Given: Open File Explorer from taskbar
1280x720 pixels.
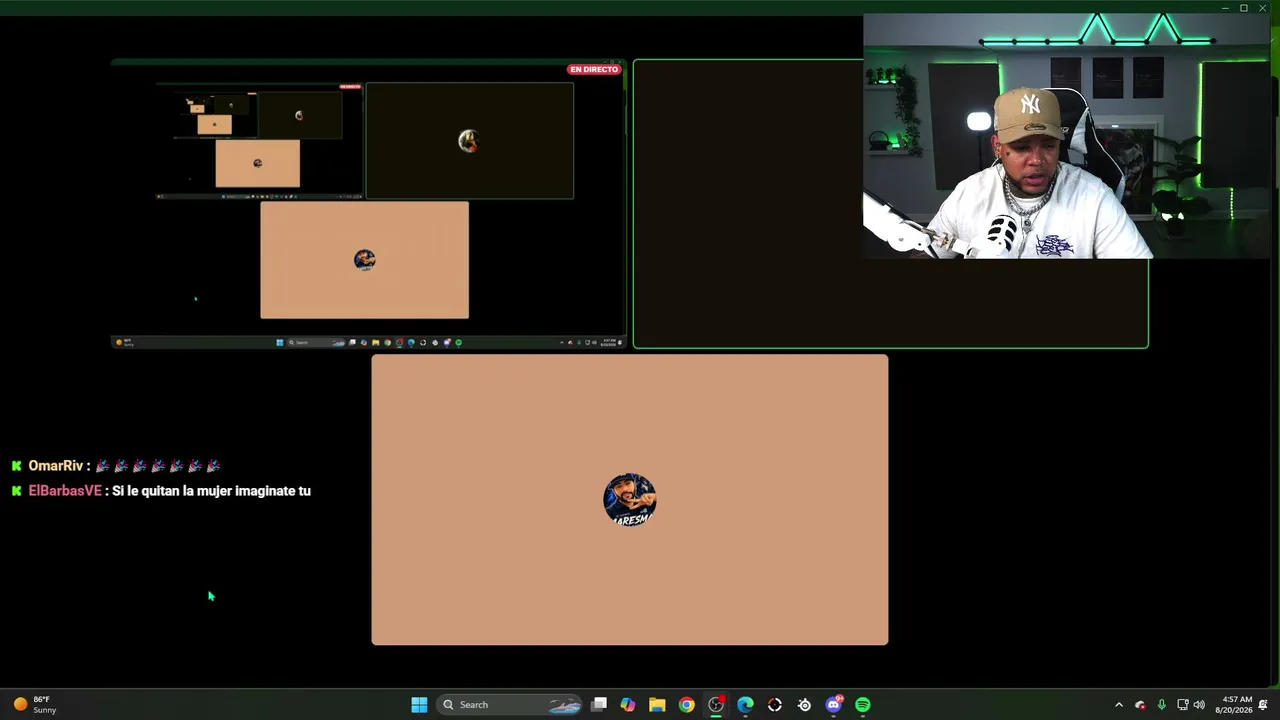Looking at the screenshot, I should click(657, 705).
